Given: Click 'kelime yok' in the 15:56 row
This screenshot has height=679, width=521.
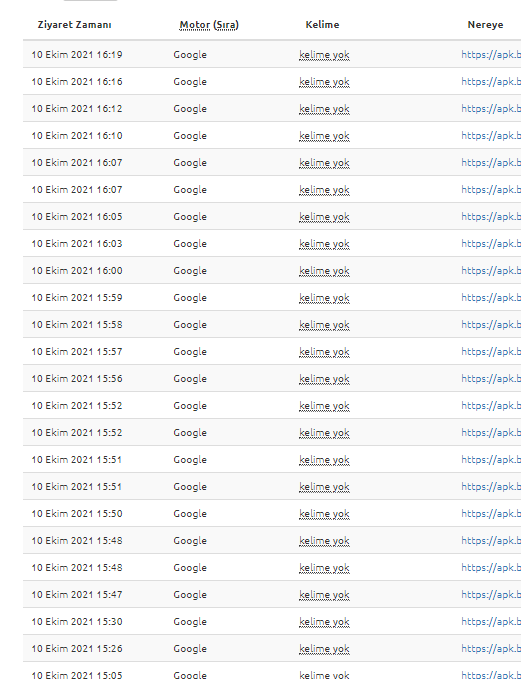Looking at the screenshot, I should (324, 378).
